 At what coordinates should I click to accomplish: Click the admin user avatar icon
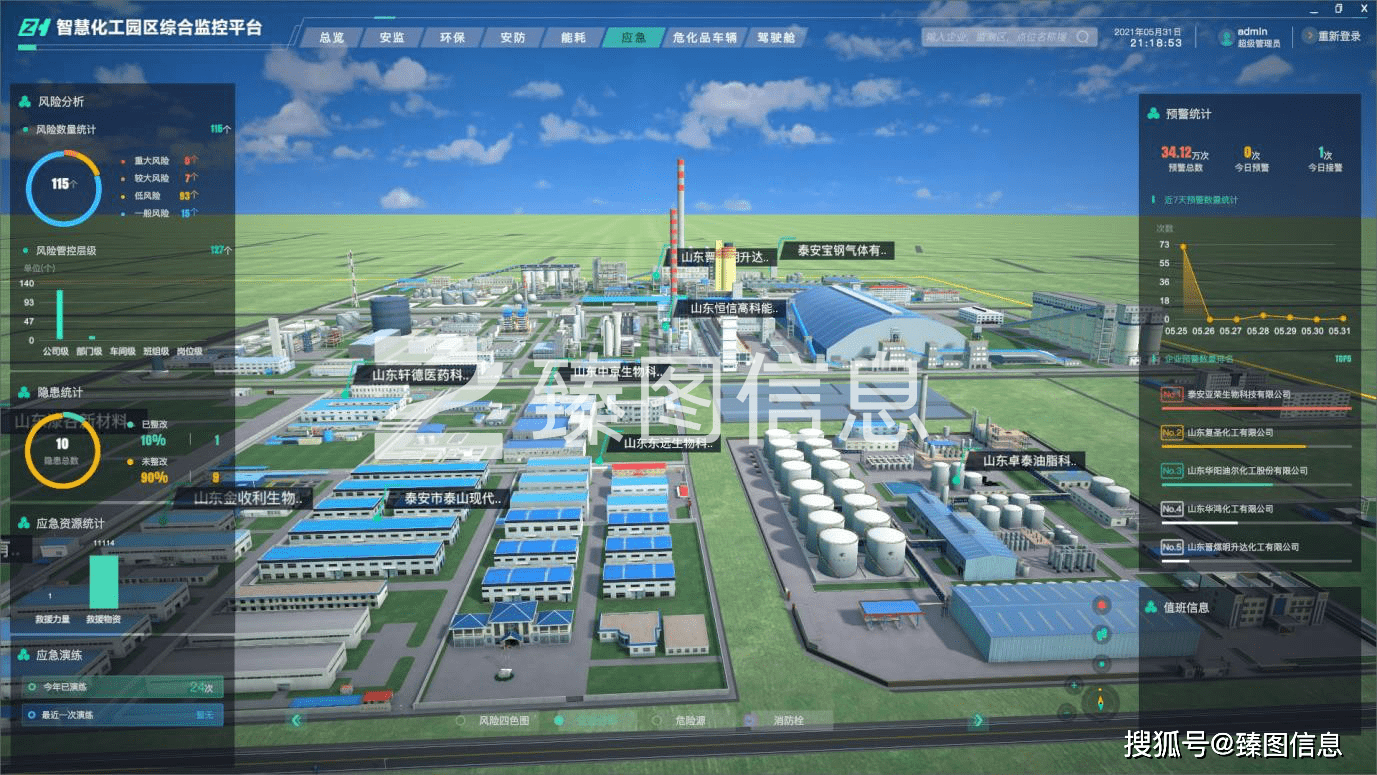pyautogui.click(x=1226, y=37)
